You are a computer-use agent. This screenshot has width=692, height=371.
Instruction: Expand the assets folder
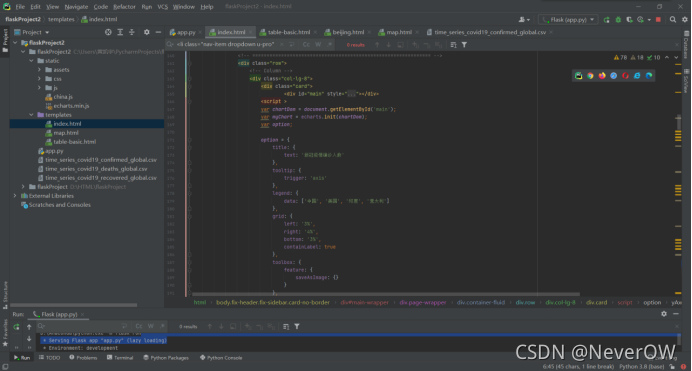(39, 70)
